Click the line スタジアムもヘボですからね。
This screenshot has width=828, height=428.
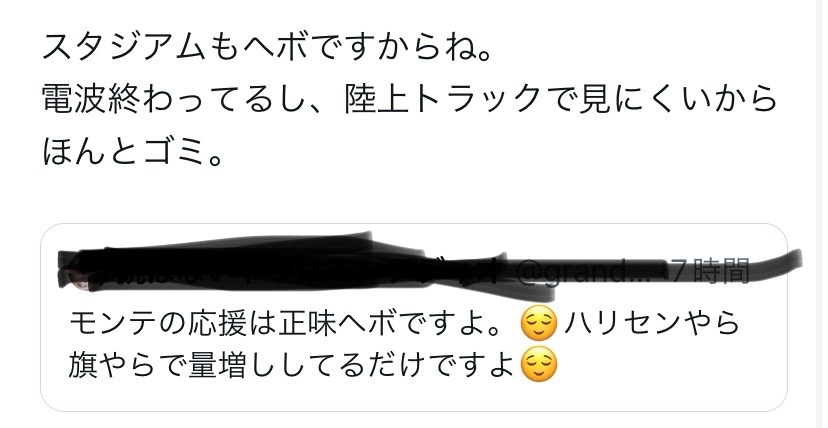(267, 49)
